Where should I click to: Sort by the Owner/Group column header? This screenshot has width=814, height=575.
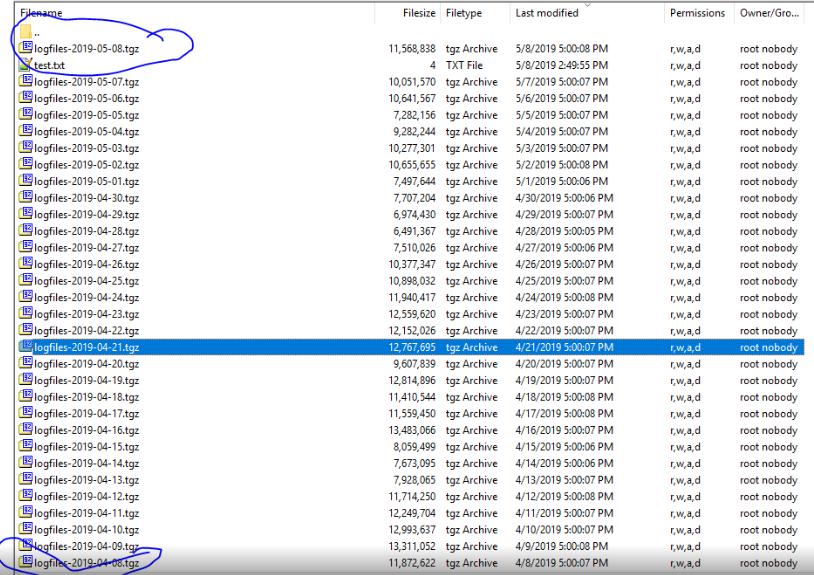point(769,13)
